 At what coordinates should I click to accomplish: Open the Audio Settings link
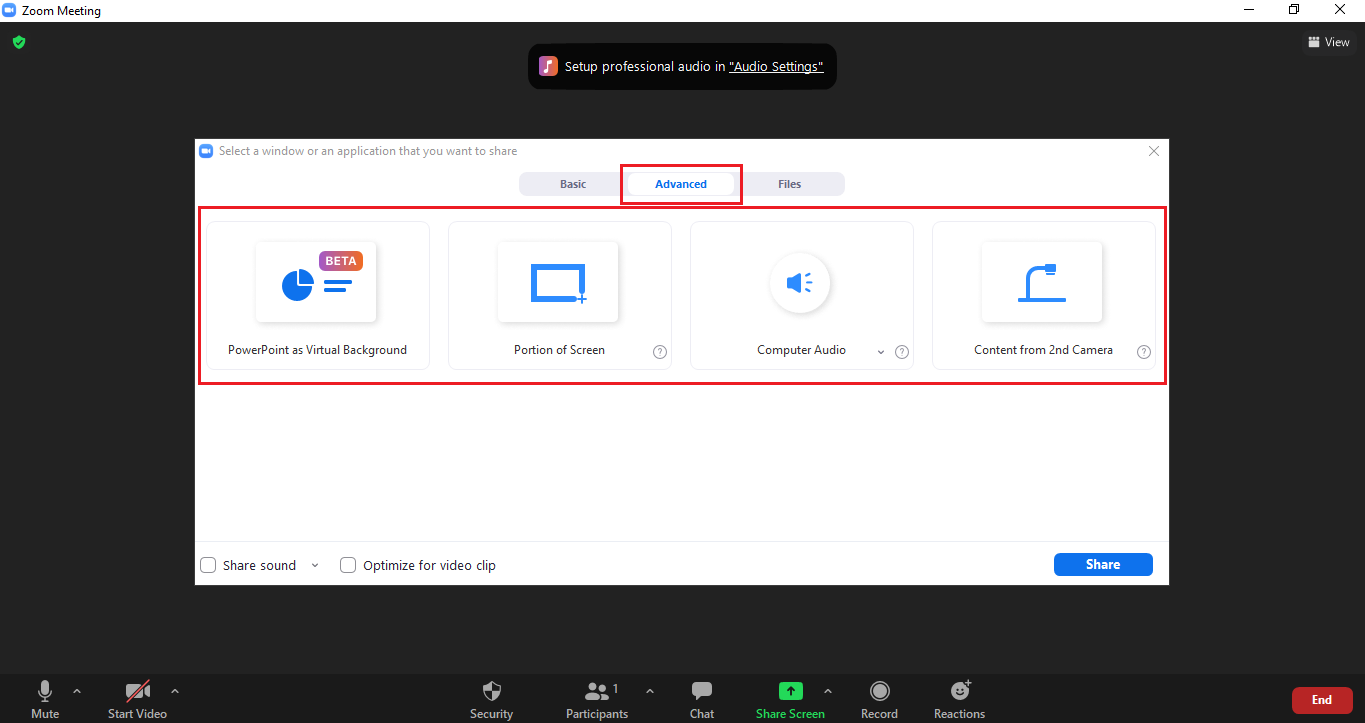point(776,67)
